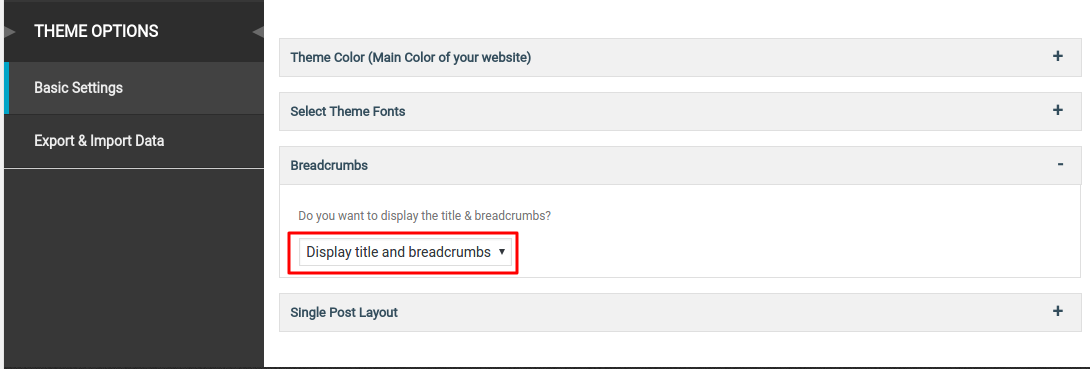Viewport: 1090px width, 369px height.
Task: Click plus icon on Select Theme Fonts
Action: click(1057, 110)
